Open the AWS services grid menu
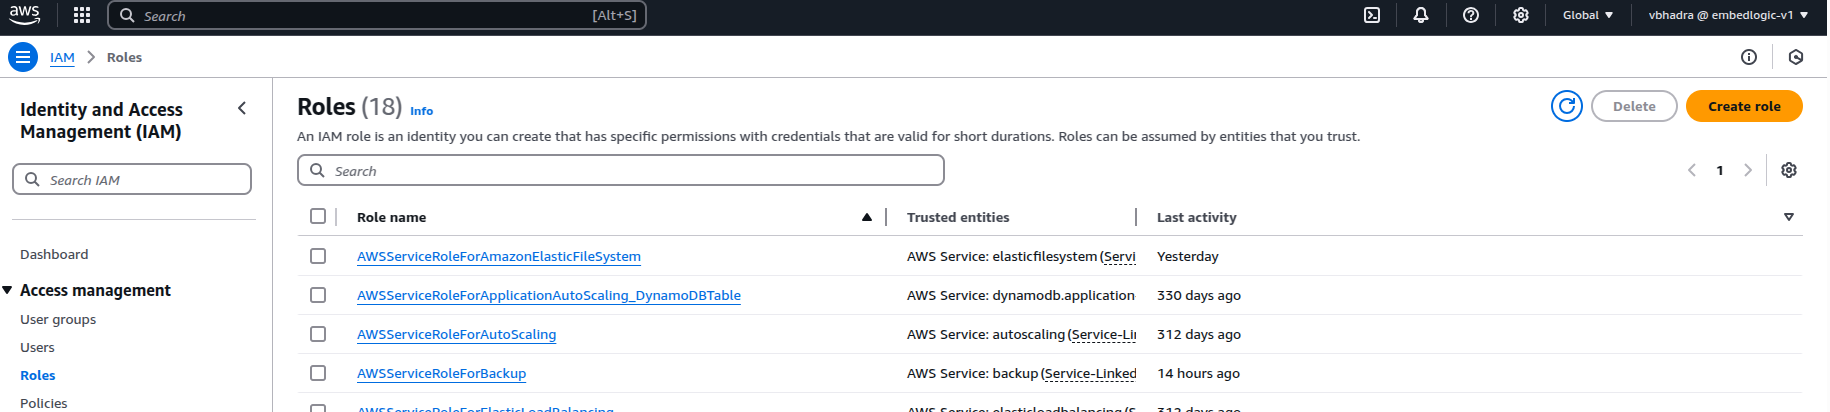This screenshot has height=412, width=1830. pyautogui.click(x=82, y=15)
